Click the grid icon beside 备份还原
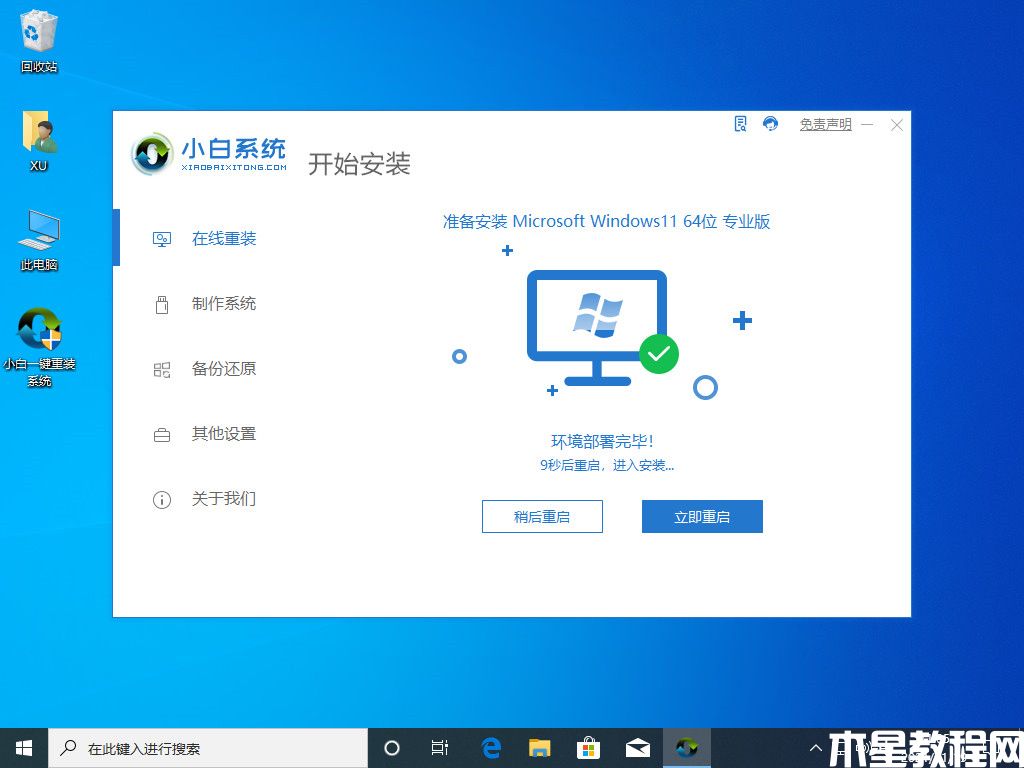This screenshot has width=1024, height=768. click(x=162, y=370)
